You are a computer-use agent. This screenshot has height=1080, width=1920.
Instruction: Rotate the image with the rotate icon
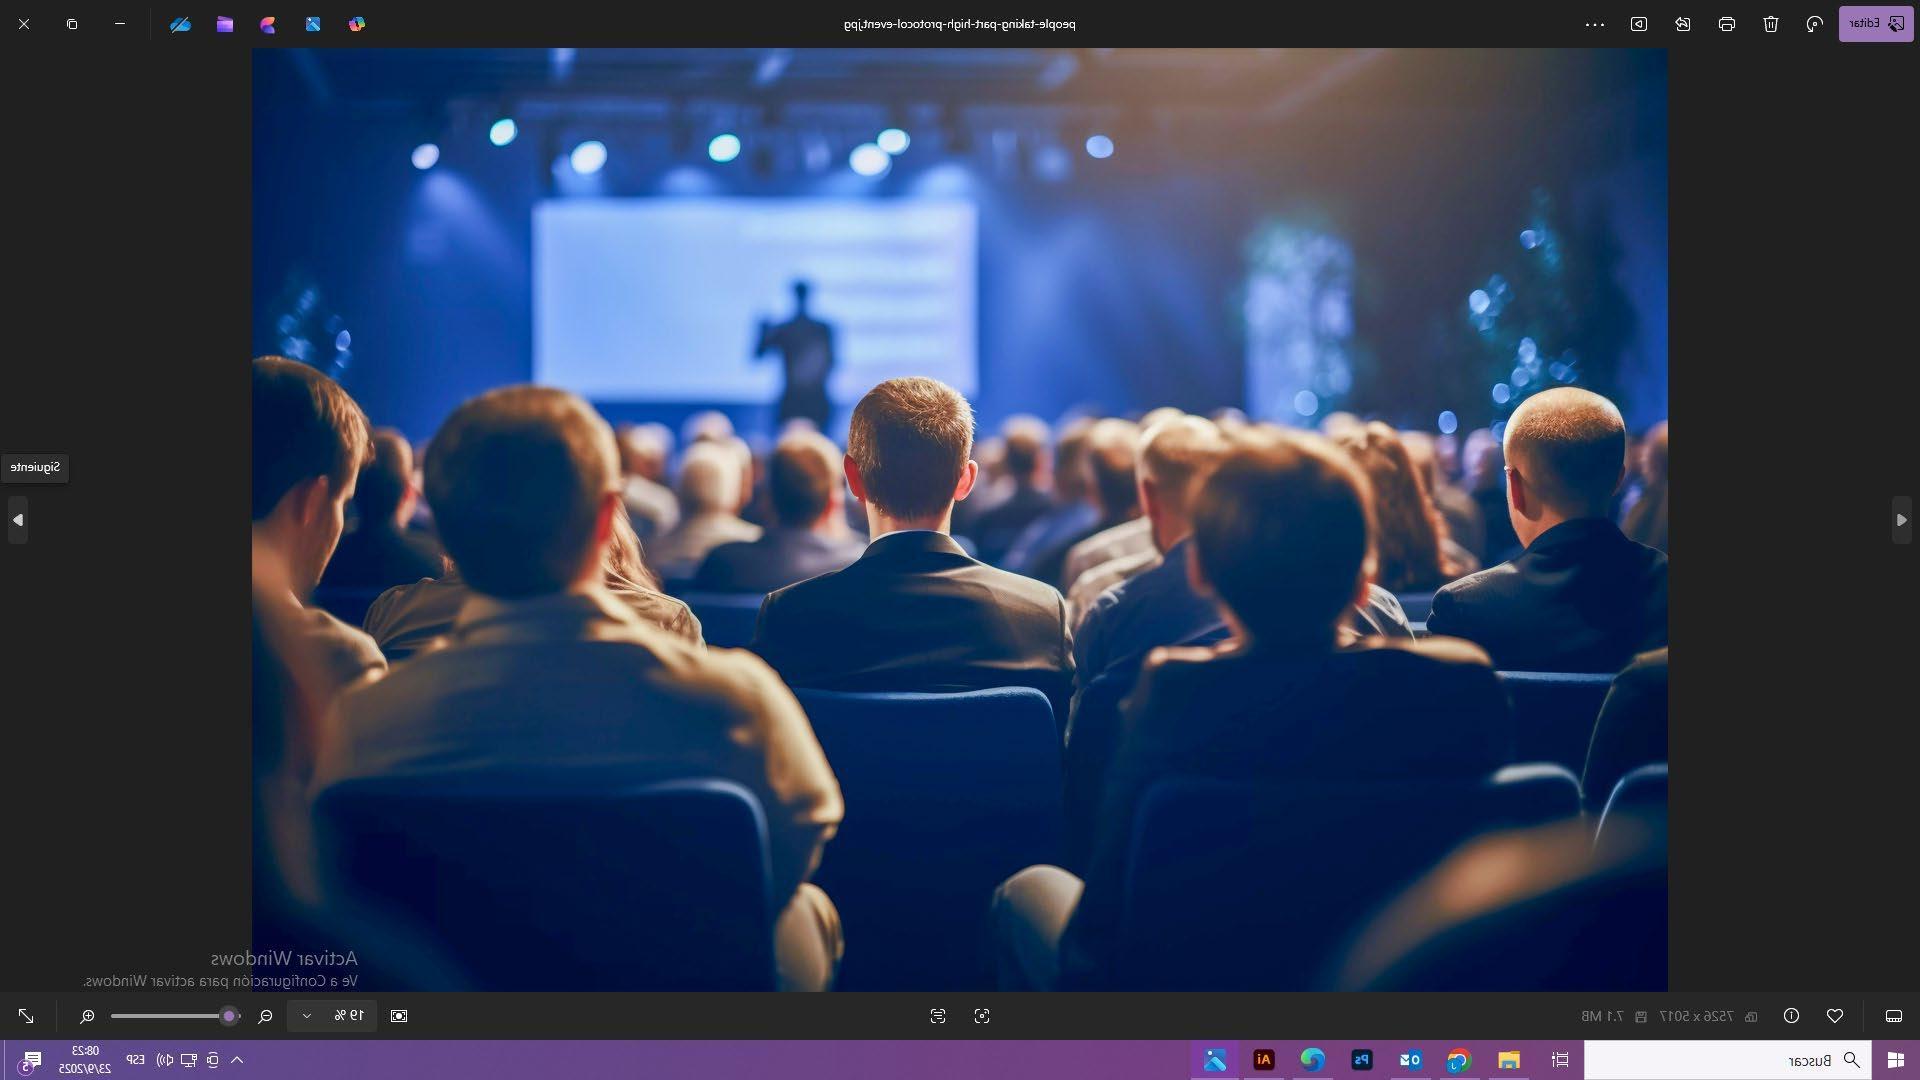click(x=1814, y=24)
